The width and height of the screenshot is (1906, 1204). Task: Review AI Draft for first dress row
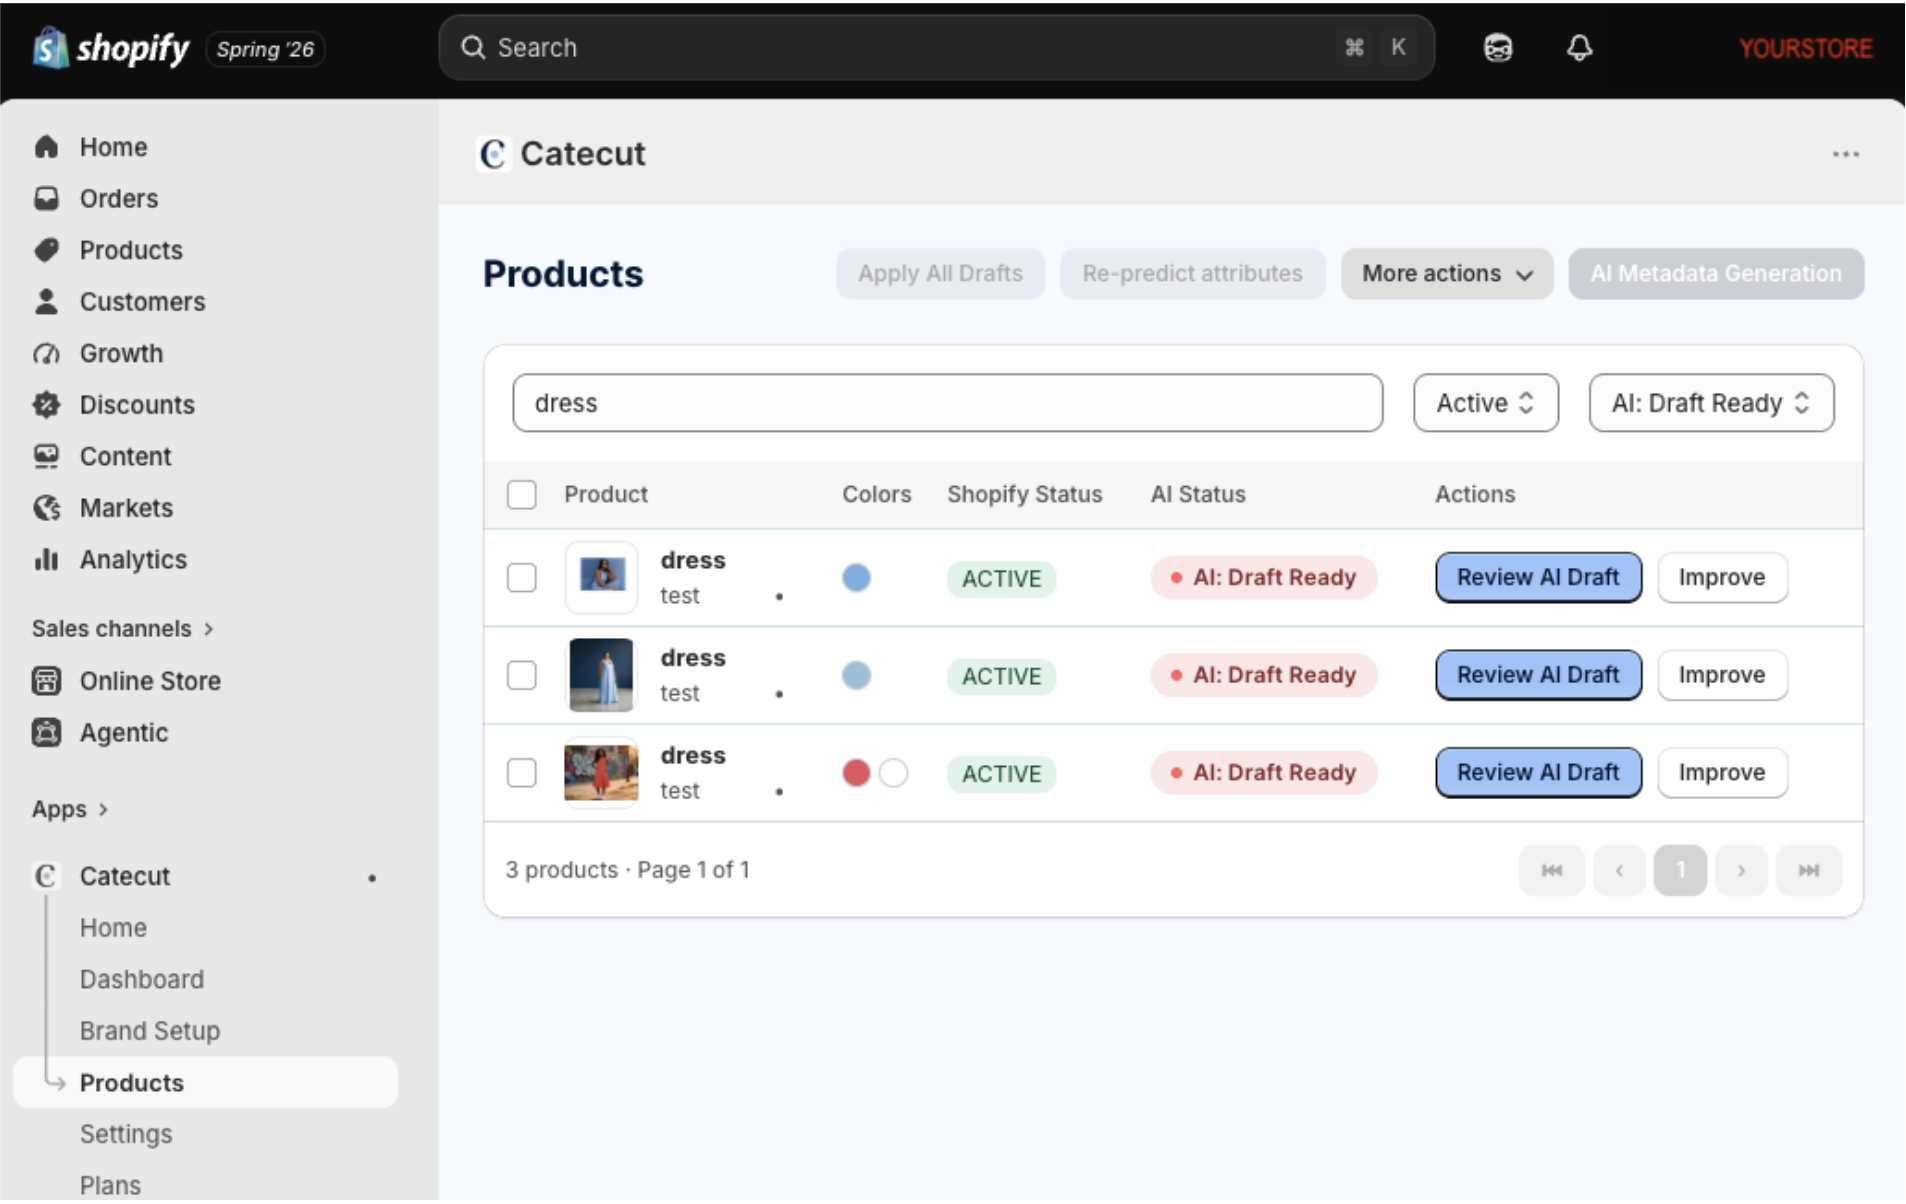tap(1538, 578)
